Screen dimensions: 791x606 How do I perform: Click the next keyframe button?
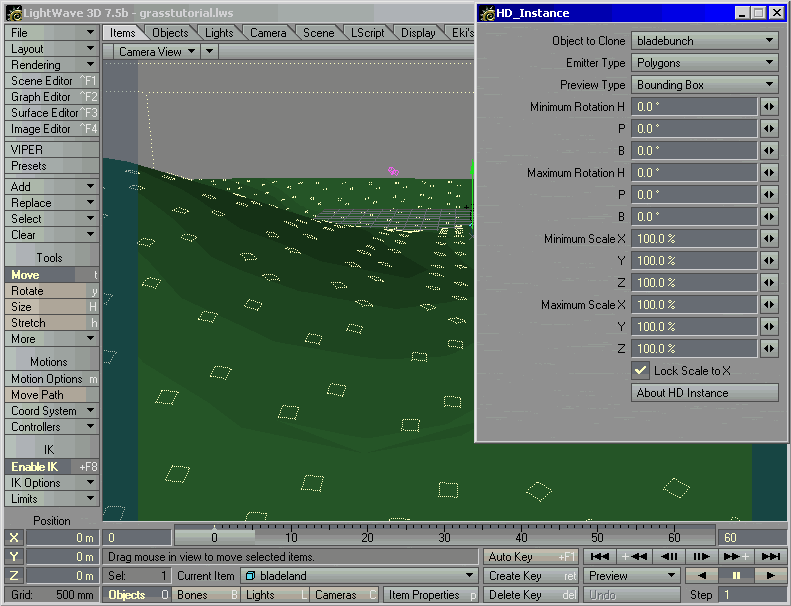(x=736, y=557)
